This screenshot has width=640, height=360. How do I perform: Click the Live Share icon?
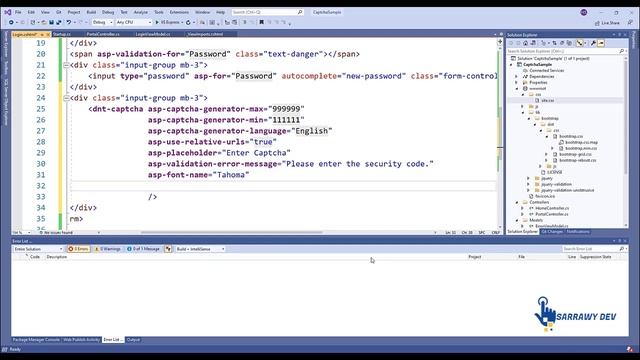[597, 23]
